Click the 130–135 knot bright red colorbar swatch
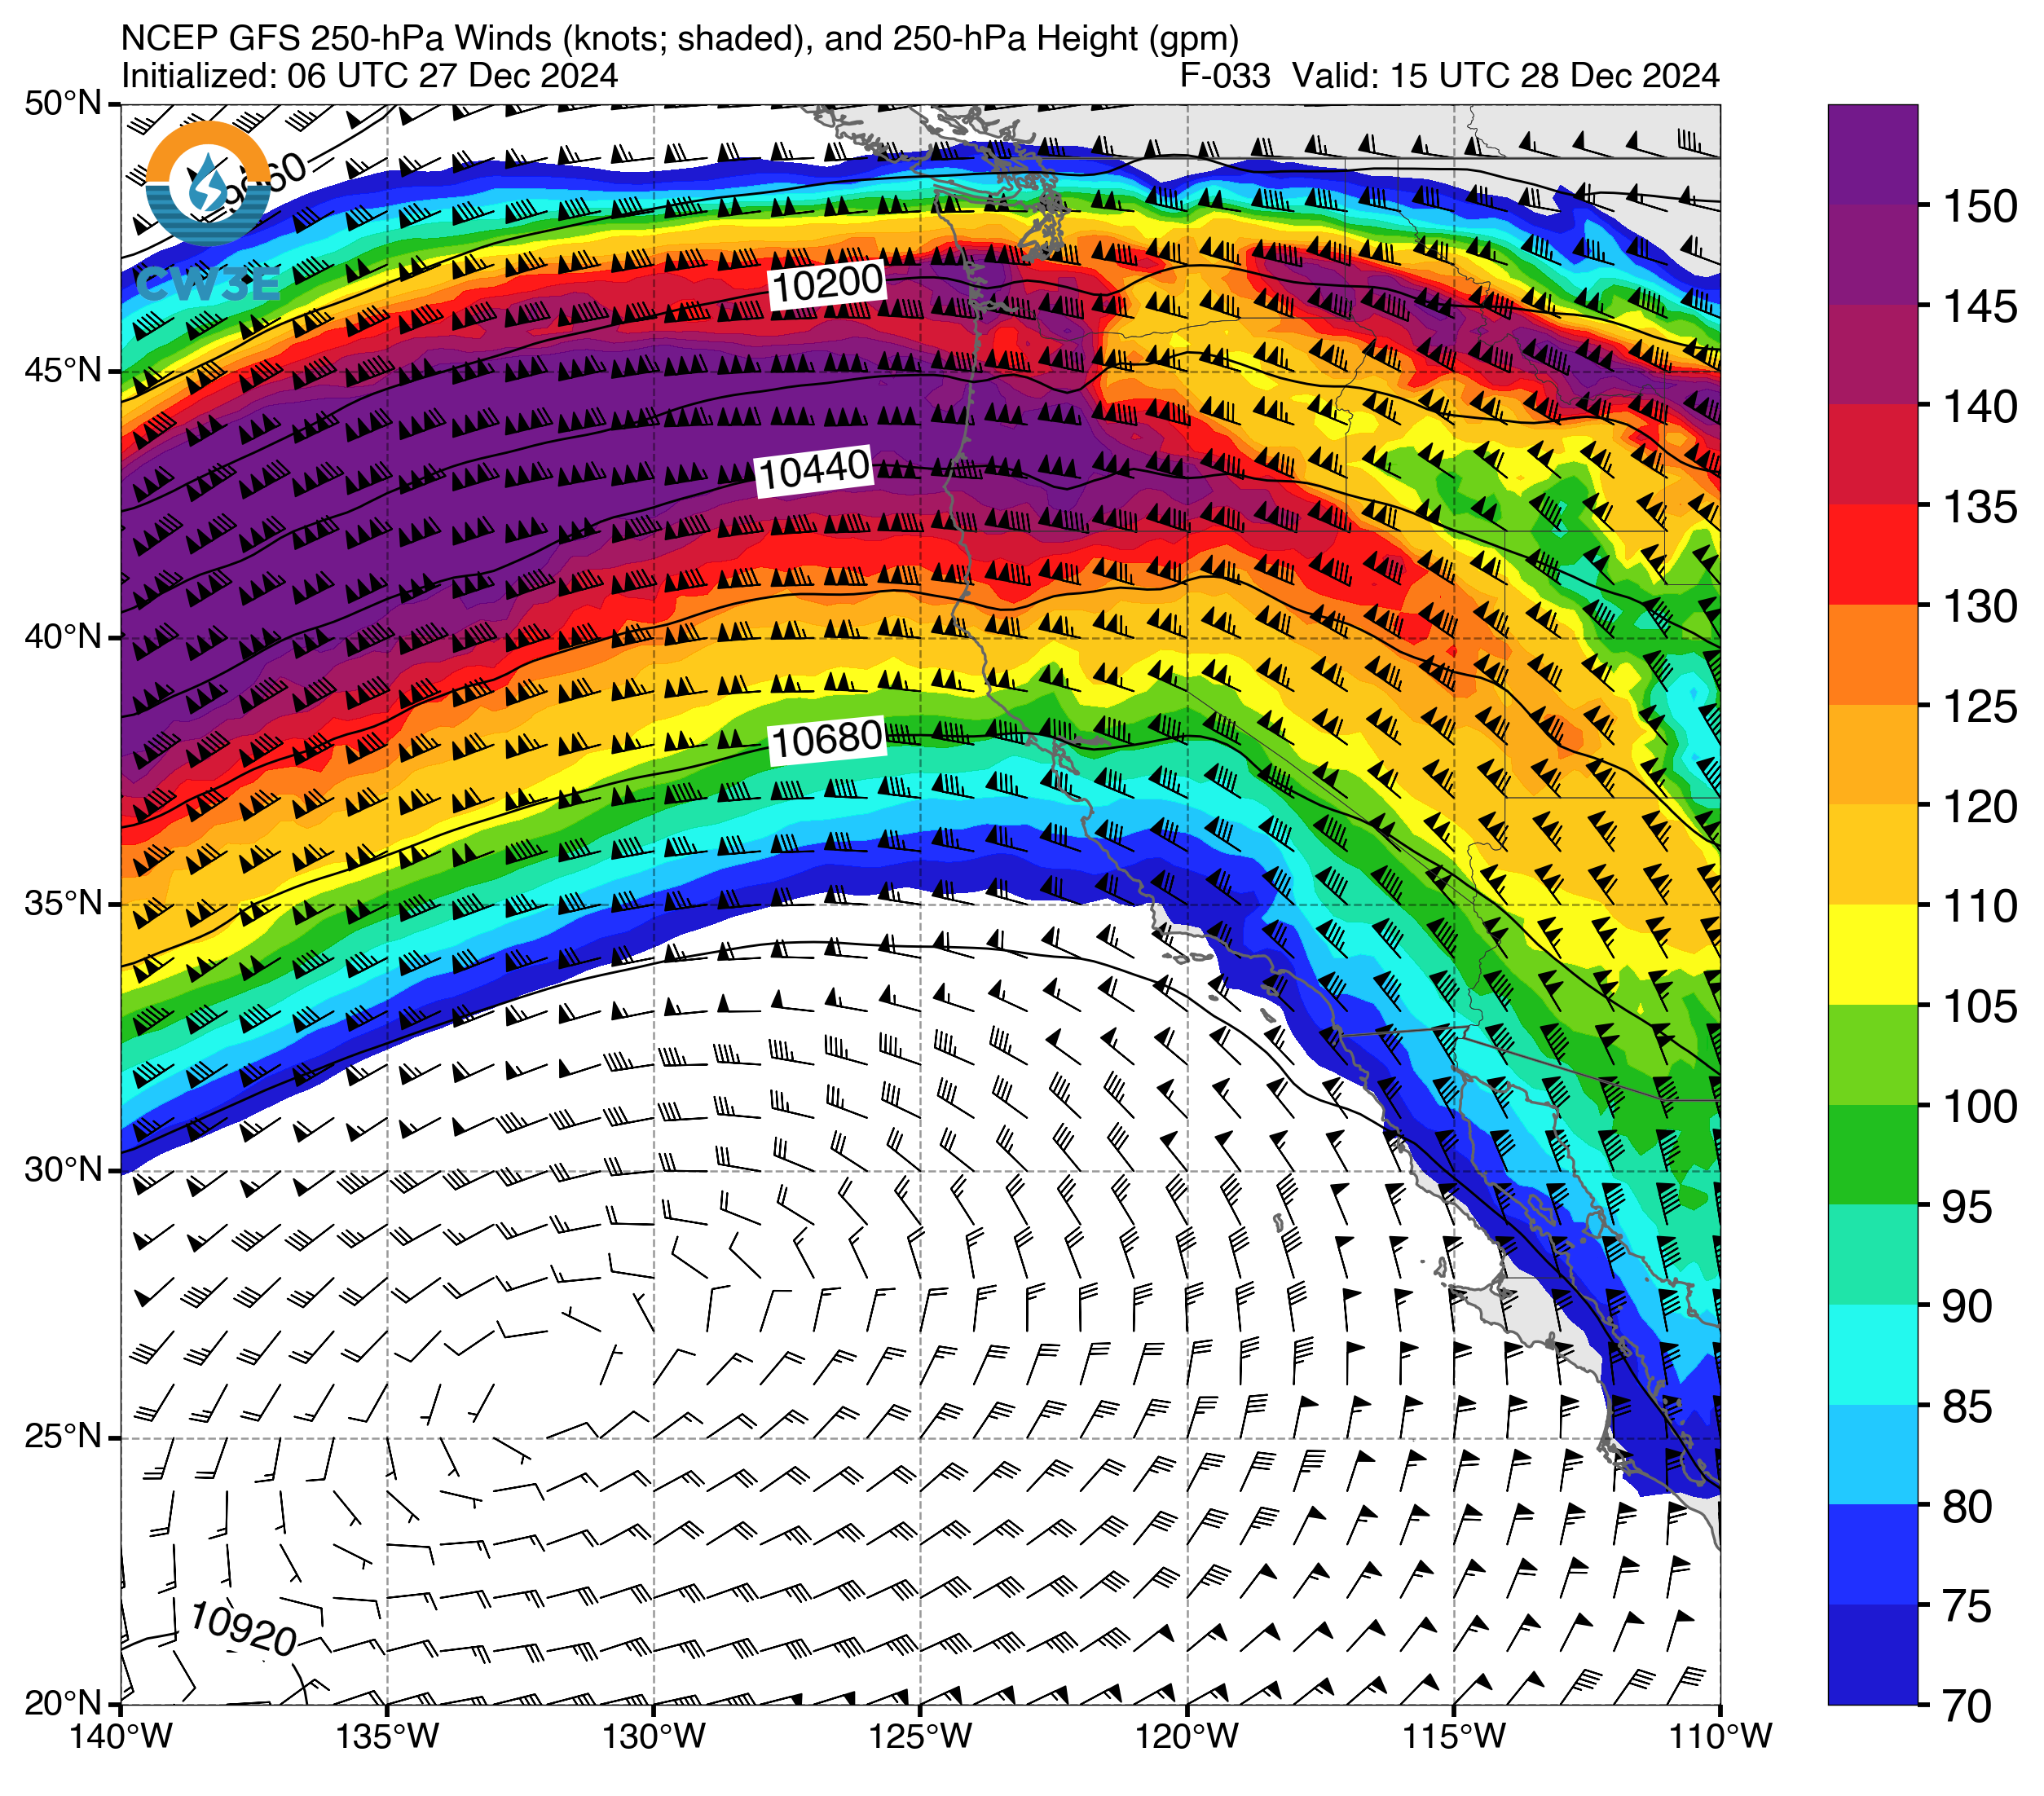Image resolution: width=2044 pixels, height=1796 pixels. (x=1873, y=555)
